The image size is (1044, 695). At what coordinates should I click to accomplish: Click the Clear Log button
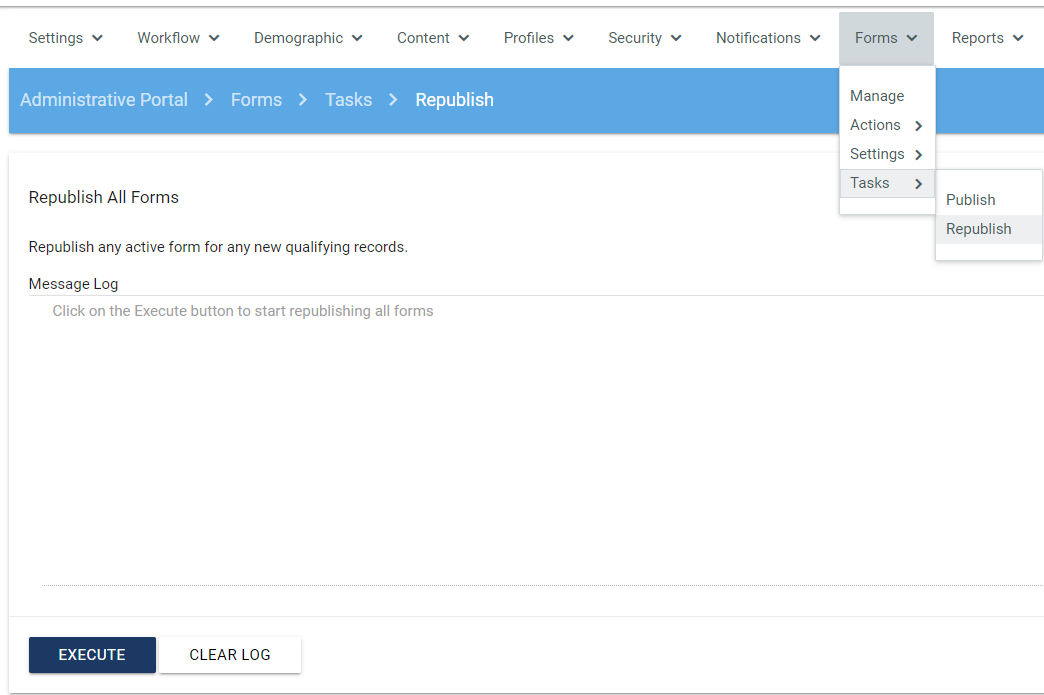[x=230, y=655]
